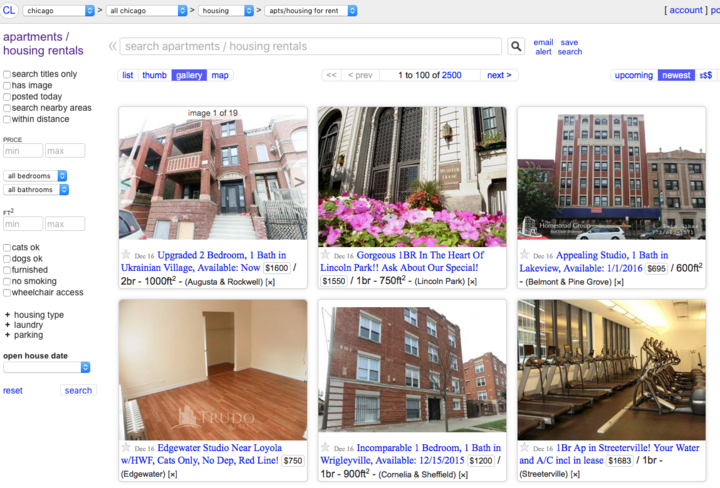Check the no smoking filter
Viewport: 720px width, 488px height.
(x=7, y=281)
